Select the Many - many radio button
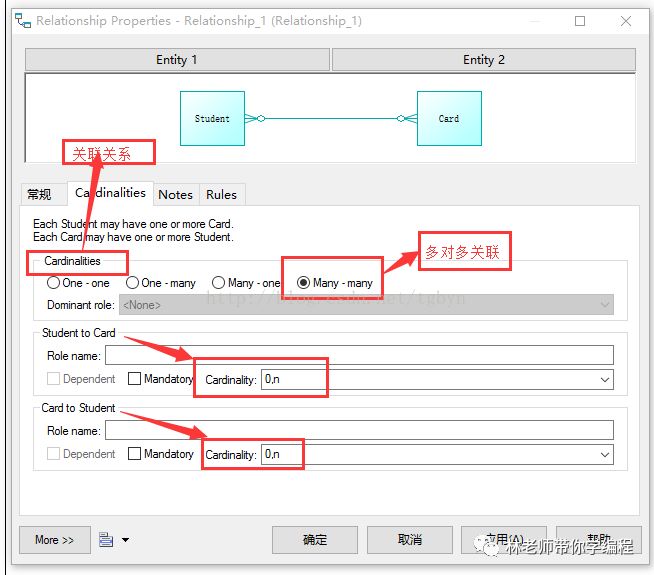The image size is (654, 575). click(303, 283)
